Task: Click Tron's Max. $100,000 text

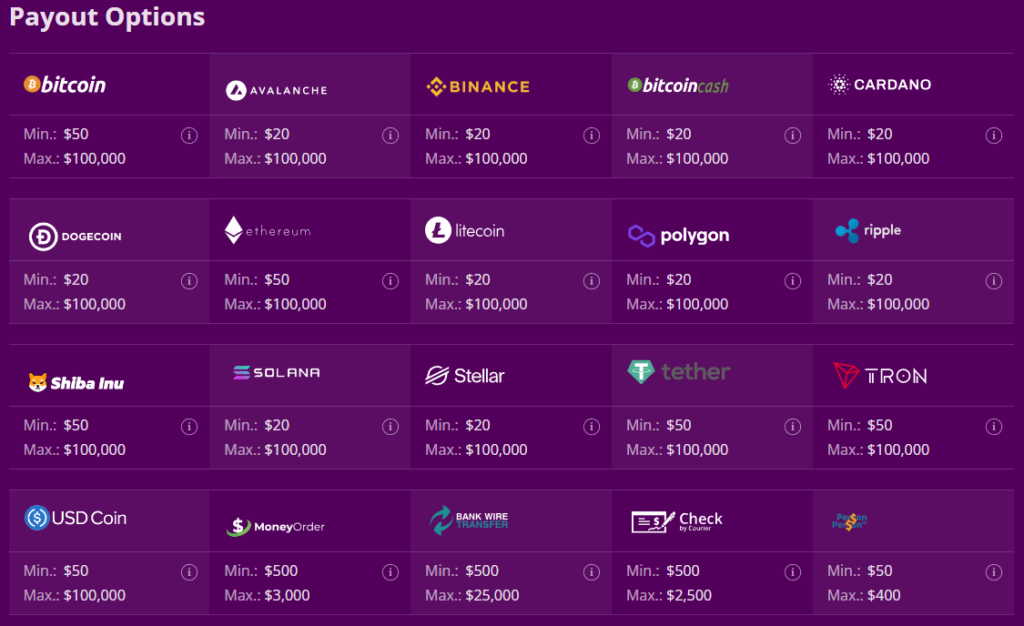Action: click(x=878, y=450)
